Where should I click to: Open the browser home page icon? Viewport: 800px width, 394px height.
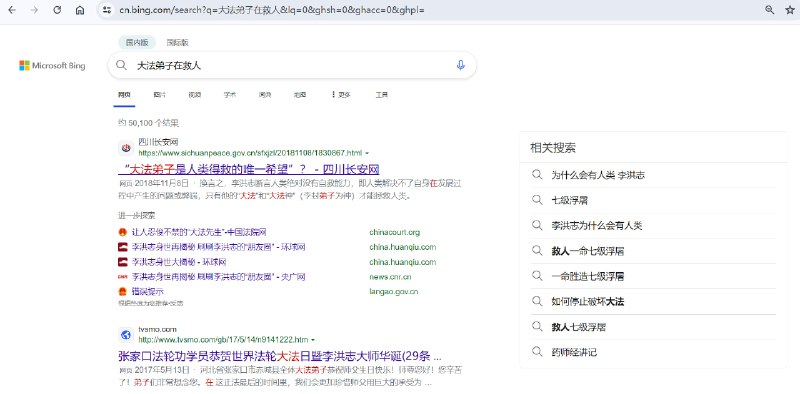coord(80,10)
